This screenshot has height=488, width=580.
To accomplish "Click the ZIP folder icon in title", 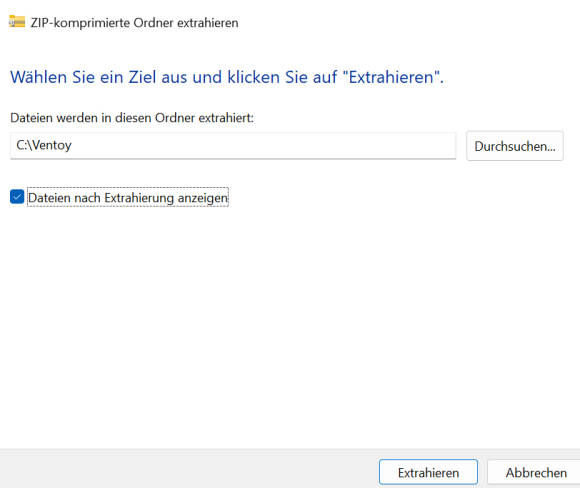I will click(17, 21).
